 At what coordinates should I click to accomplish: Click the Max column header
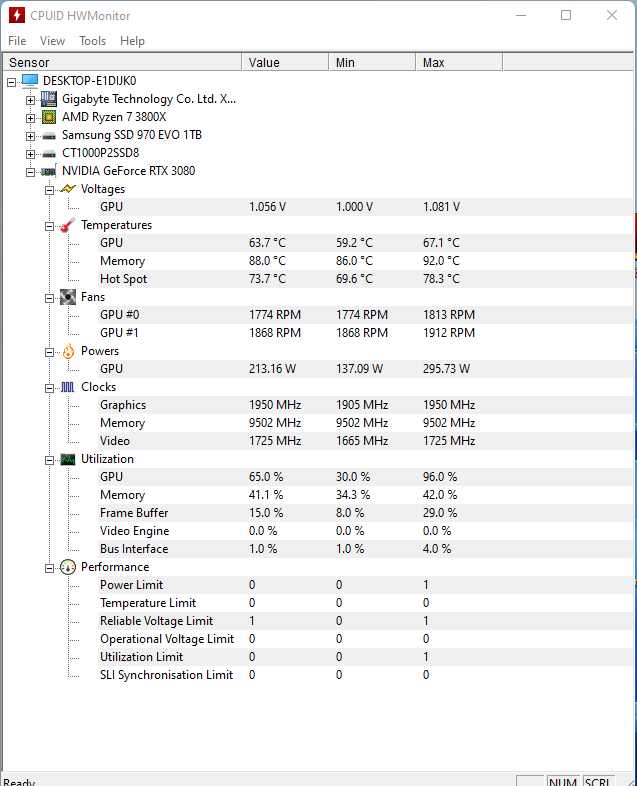(x=459, y=63)
